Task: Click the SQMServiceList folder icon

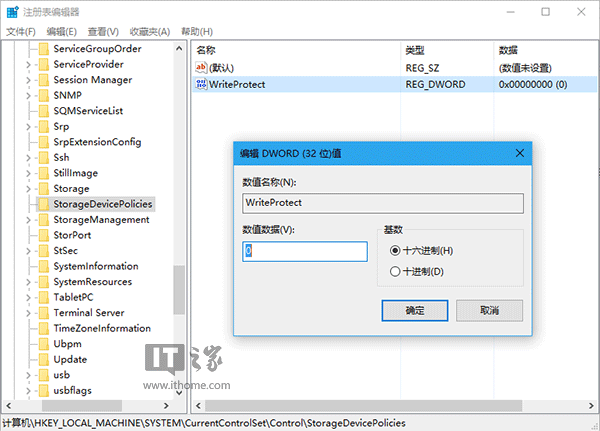Action: [44, 111]
